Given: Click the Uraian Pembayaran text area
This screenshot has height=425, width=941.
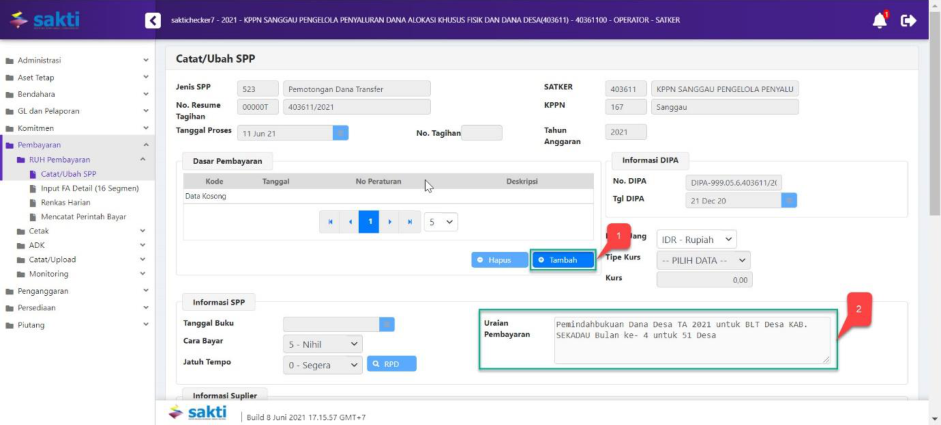Looking at the screenshot, I should 692,340.
